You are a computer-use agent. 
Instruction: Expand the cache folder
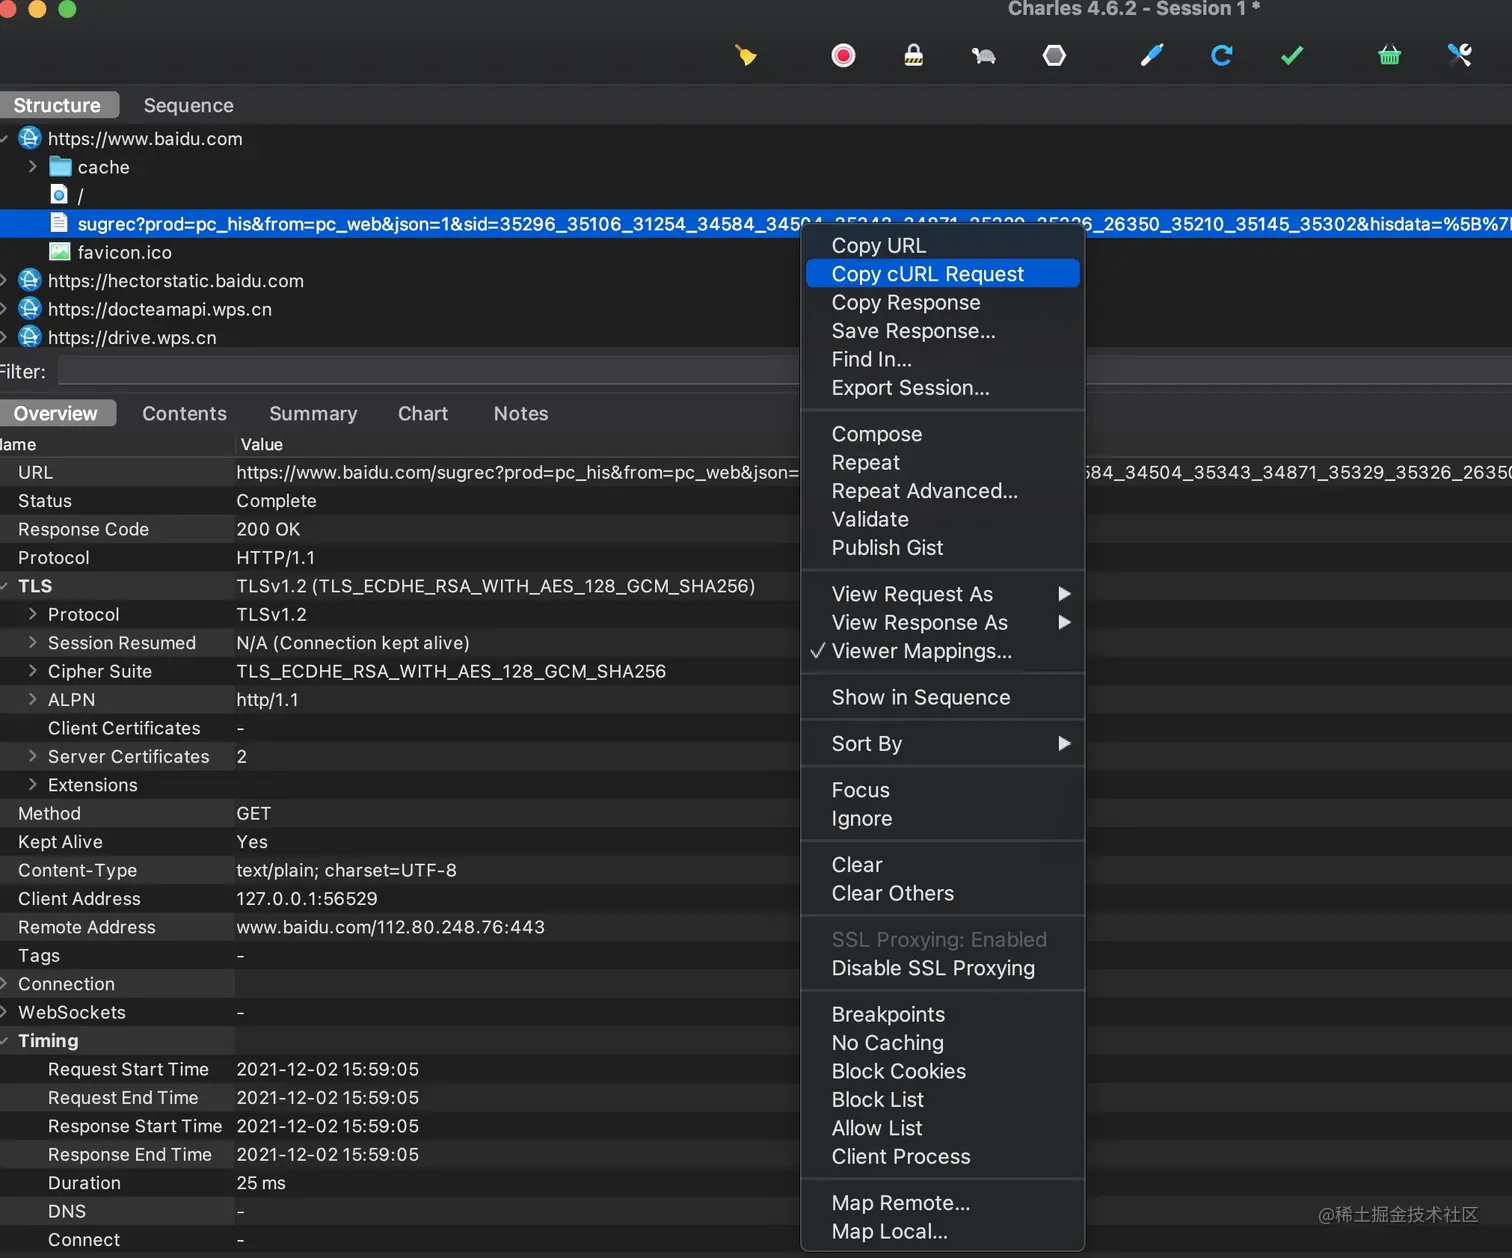pyautogui.click(x=33, y=166)
